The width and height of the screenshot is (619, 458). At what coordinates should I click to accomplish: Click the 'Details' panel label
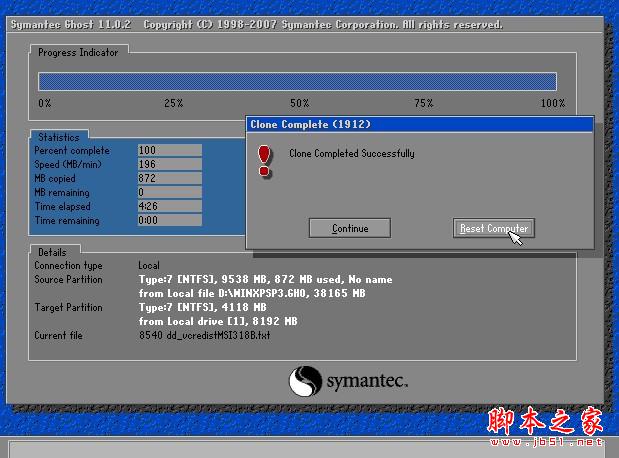pos(52,252)
